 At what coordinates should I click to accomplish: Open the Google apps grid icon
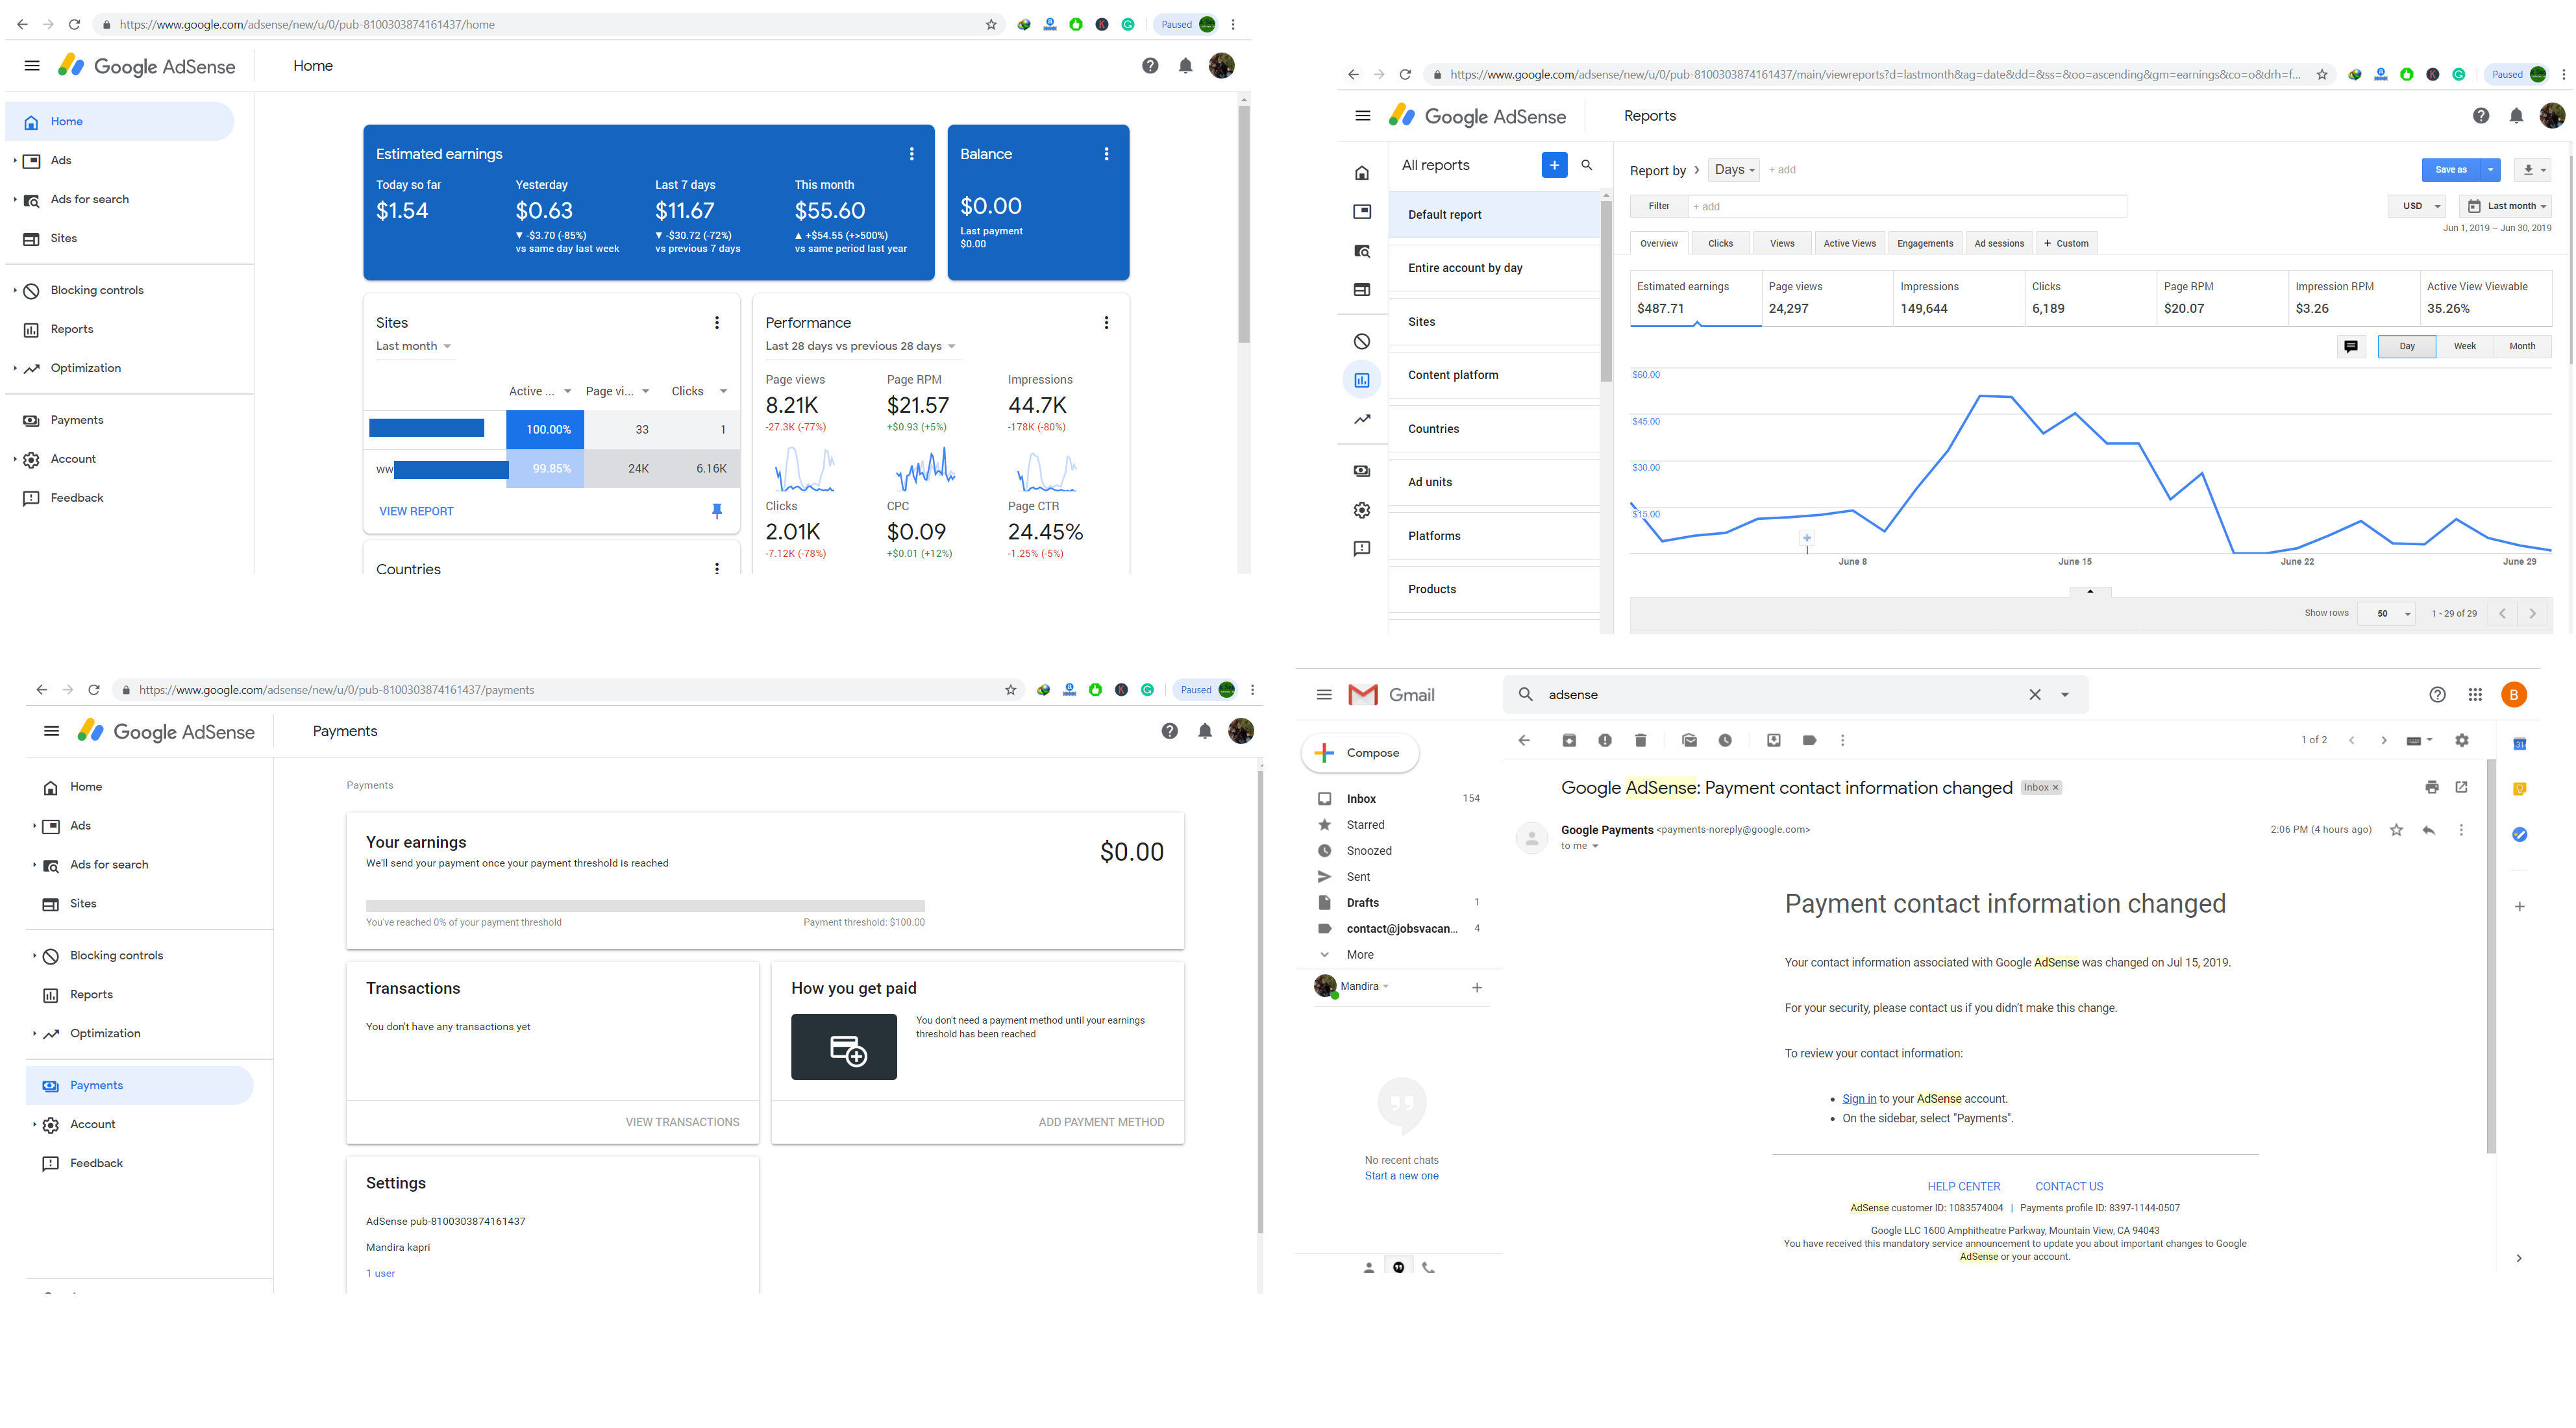click(2475, 695)
